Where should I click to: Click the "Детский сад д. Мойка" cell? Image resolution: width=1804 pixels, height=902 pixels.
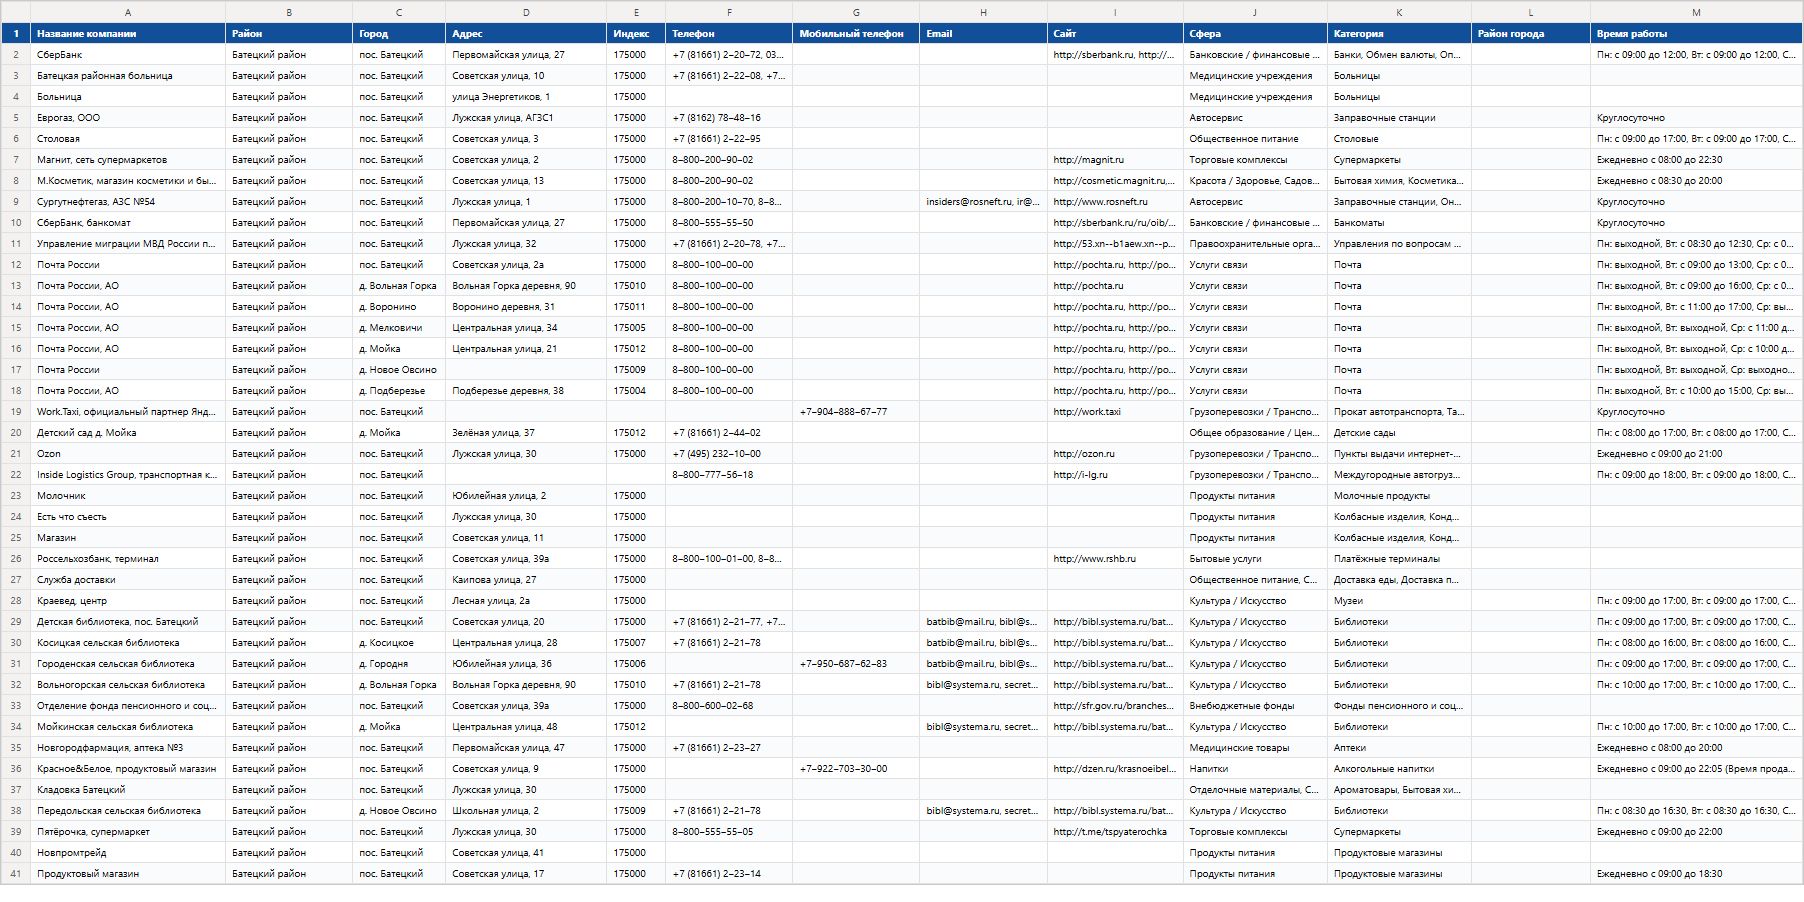point(128,433)
